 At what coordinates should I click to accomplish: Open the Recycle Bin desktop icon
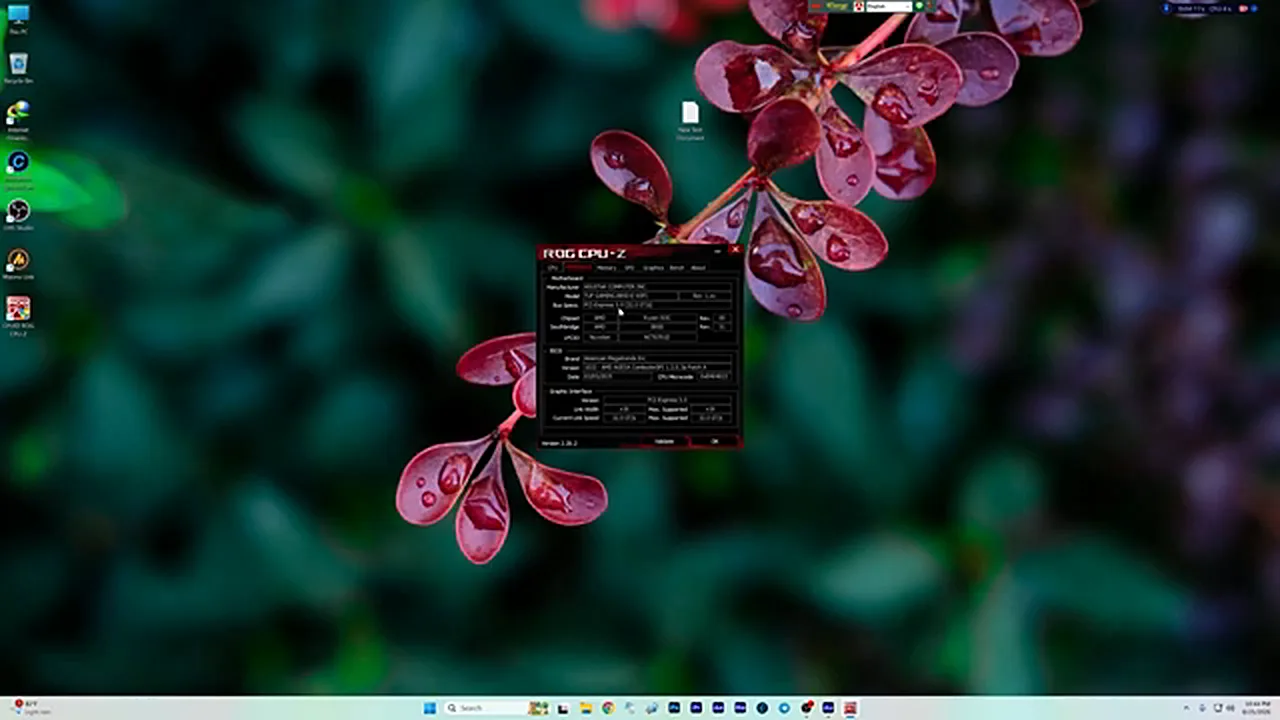(18, 68)
